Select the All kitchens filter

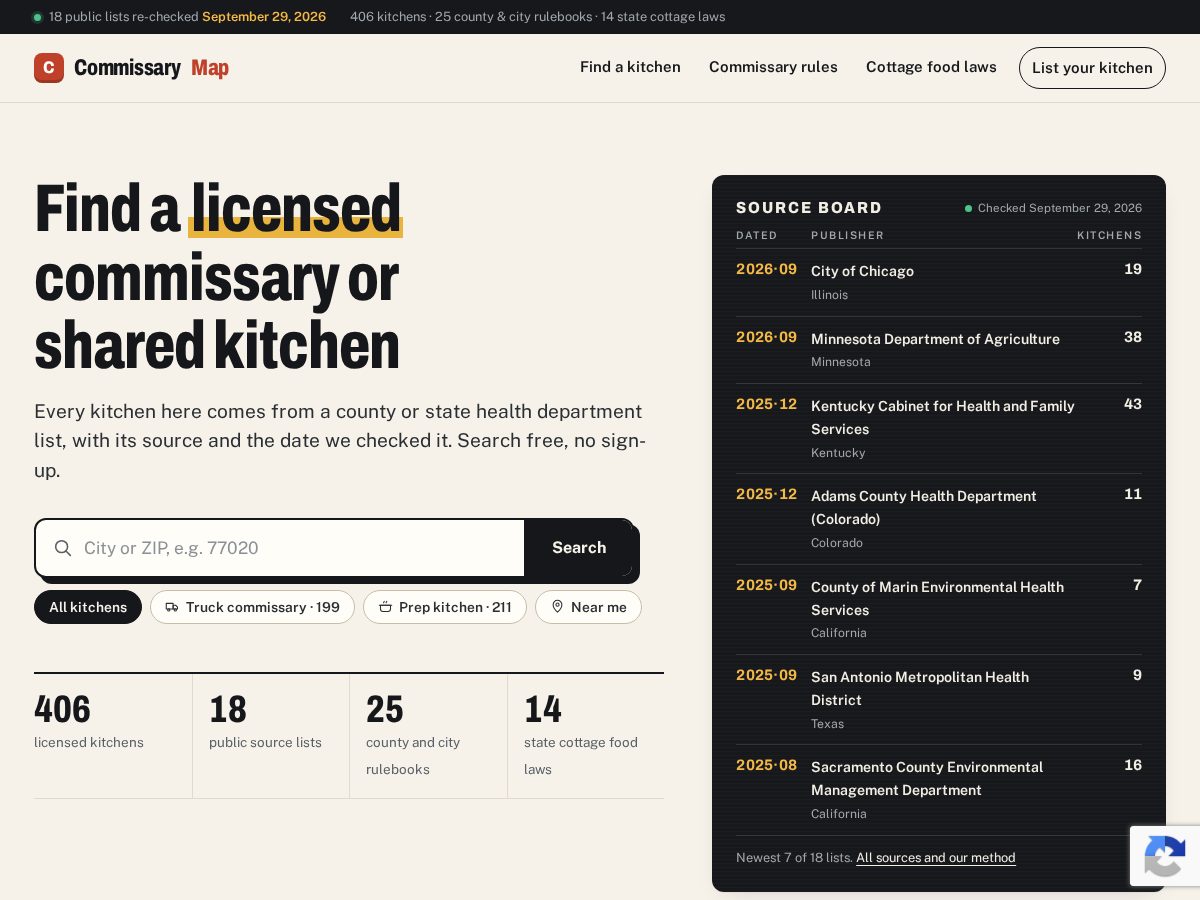click(88, 607)
